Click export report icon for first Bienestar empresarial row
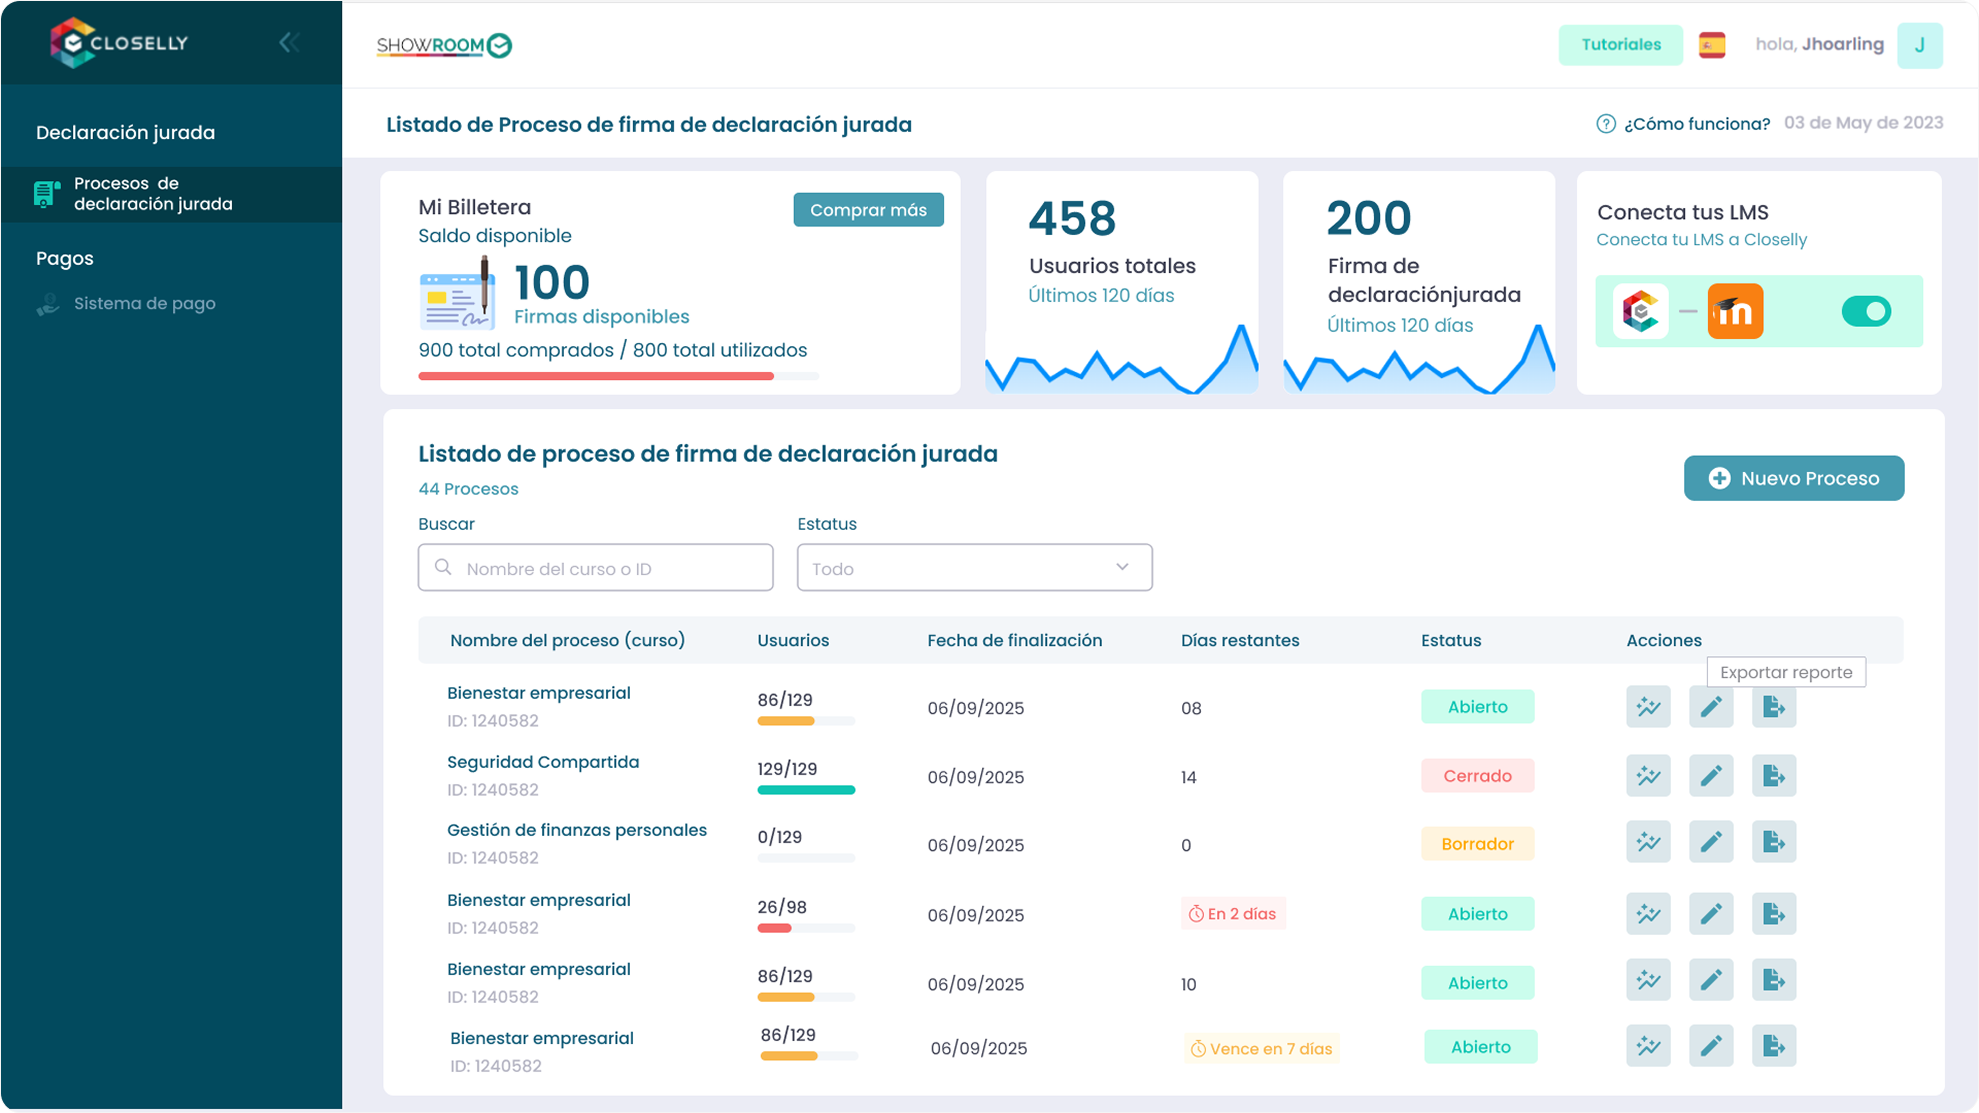The image size is (1979, 1113). pos(1773,707)
